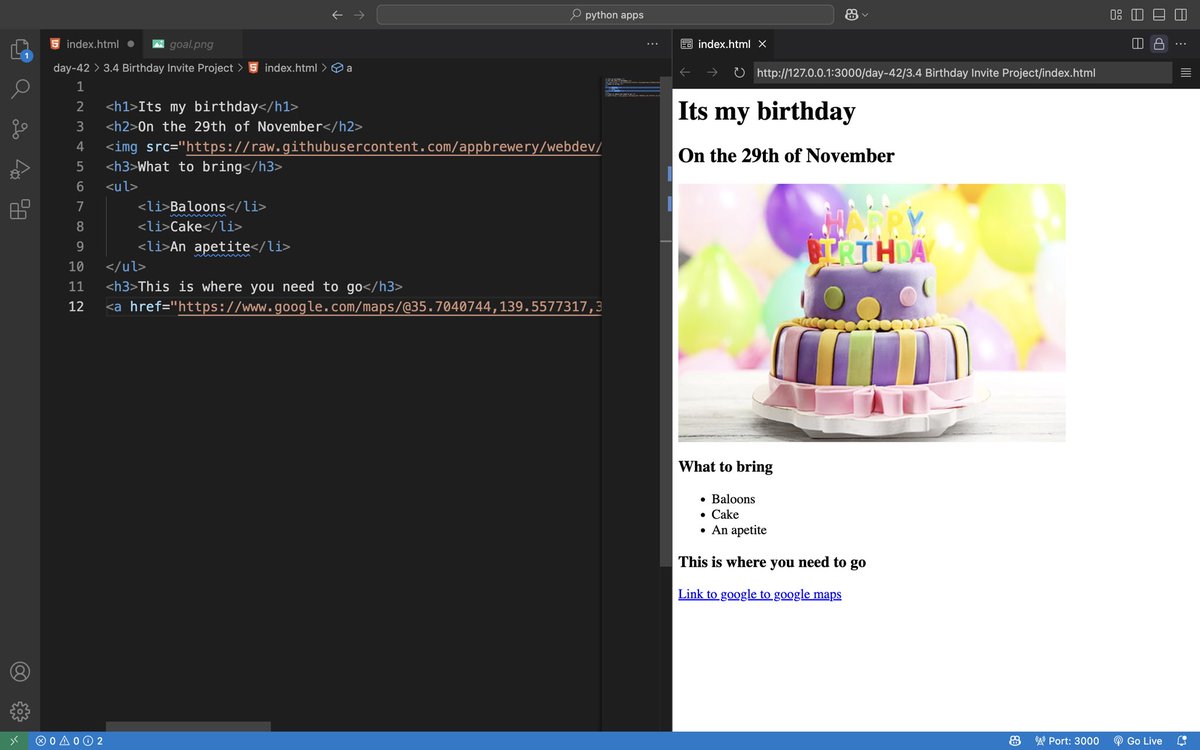The width and height of the screenshot is (1200, 750).
Task: Click the code minimap
Action: (x=630, y=88)
